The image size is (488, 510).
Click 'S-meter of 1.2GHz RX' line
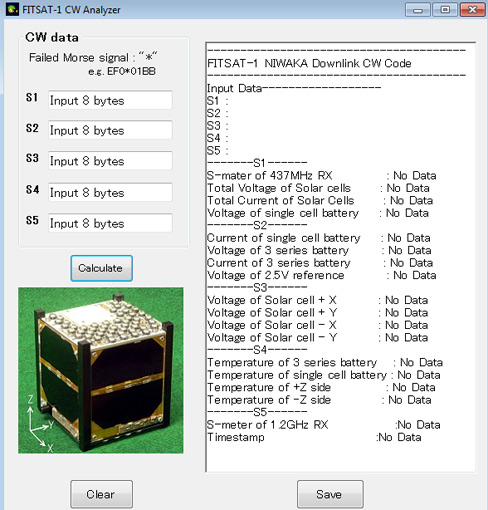coord(323,425)
